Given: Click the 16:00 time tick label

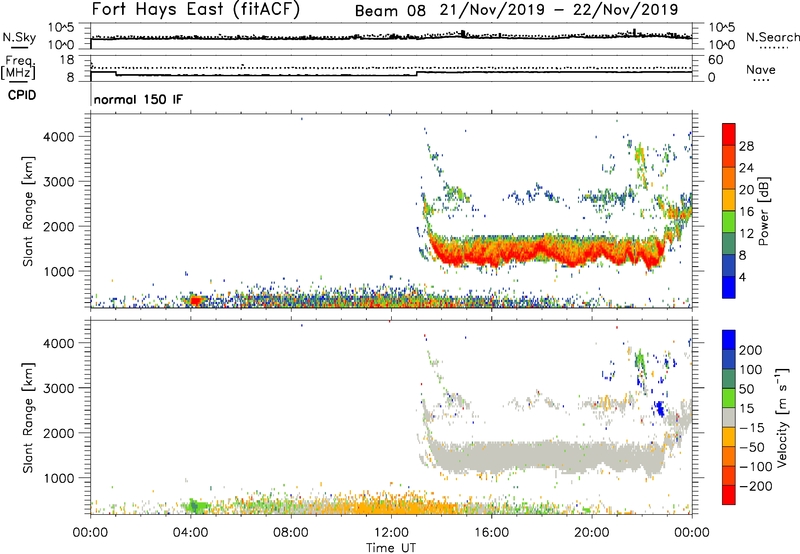Looking at the screenshot, I should tap(491, 533).
